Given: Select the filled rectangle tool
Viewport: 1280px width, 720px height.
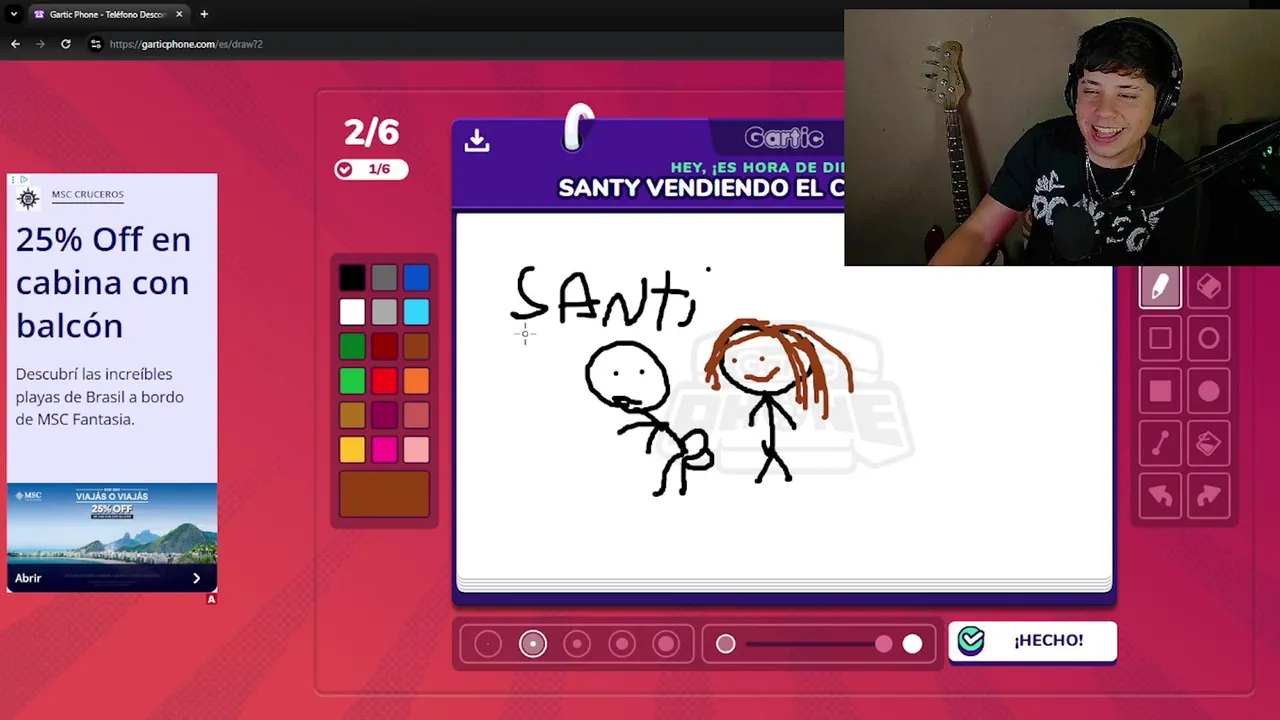Looking at the screenshot, I should click(x=1160, y=392).
